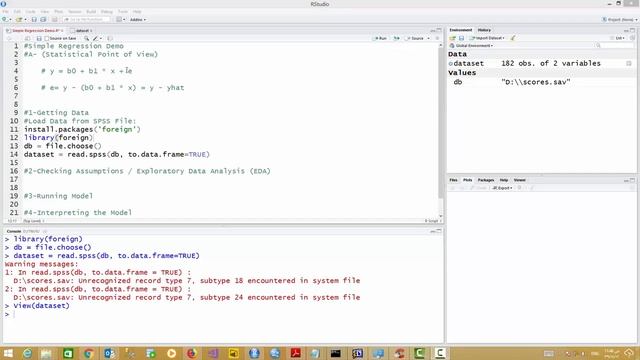The image size is (640, 360).
Task: Maximize the Plots pane
Action: (632, 180)
